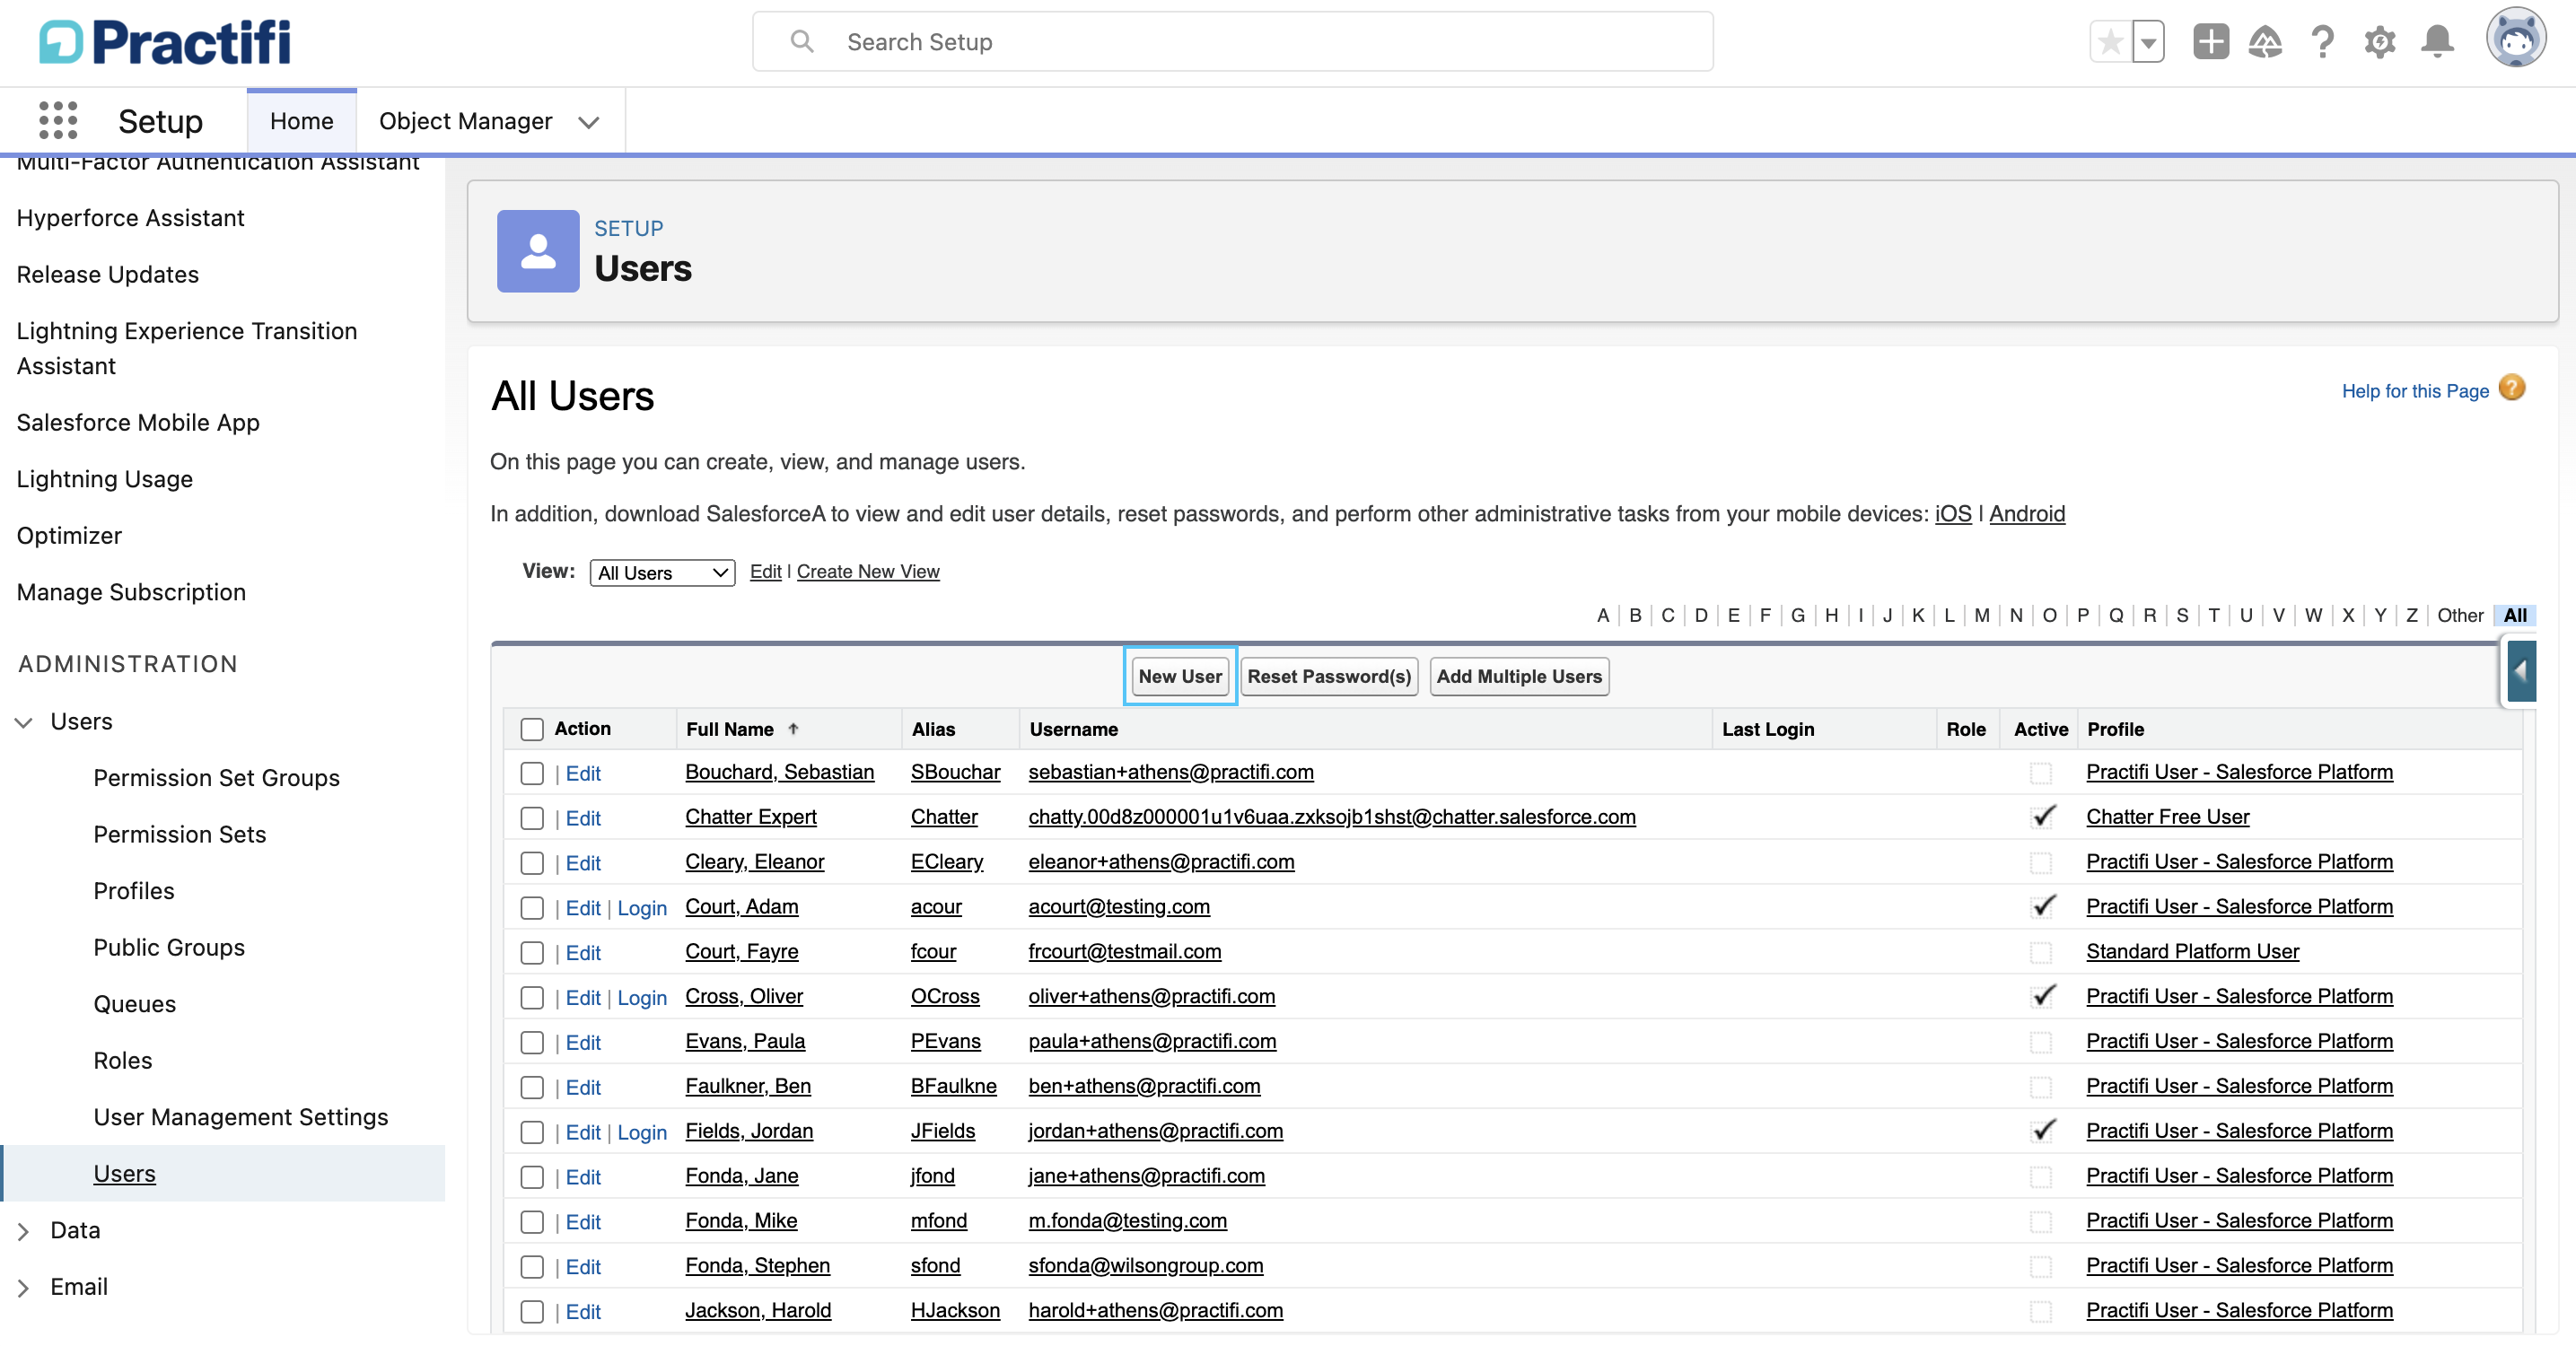This screenshot has width=2576, height=1346.
Task: Click the global actions plus icon
Action: [2211, 42]
